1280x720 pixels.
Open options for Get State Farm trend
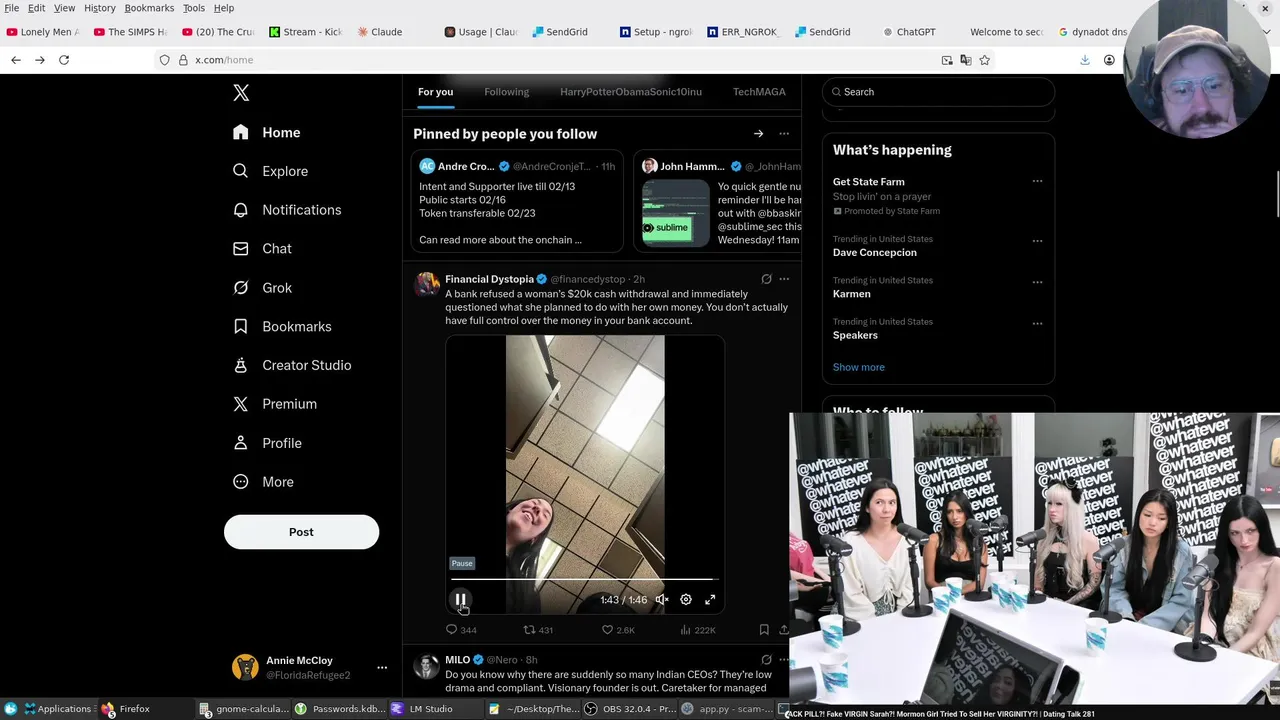coord(1037,182)
